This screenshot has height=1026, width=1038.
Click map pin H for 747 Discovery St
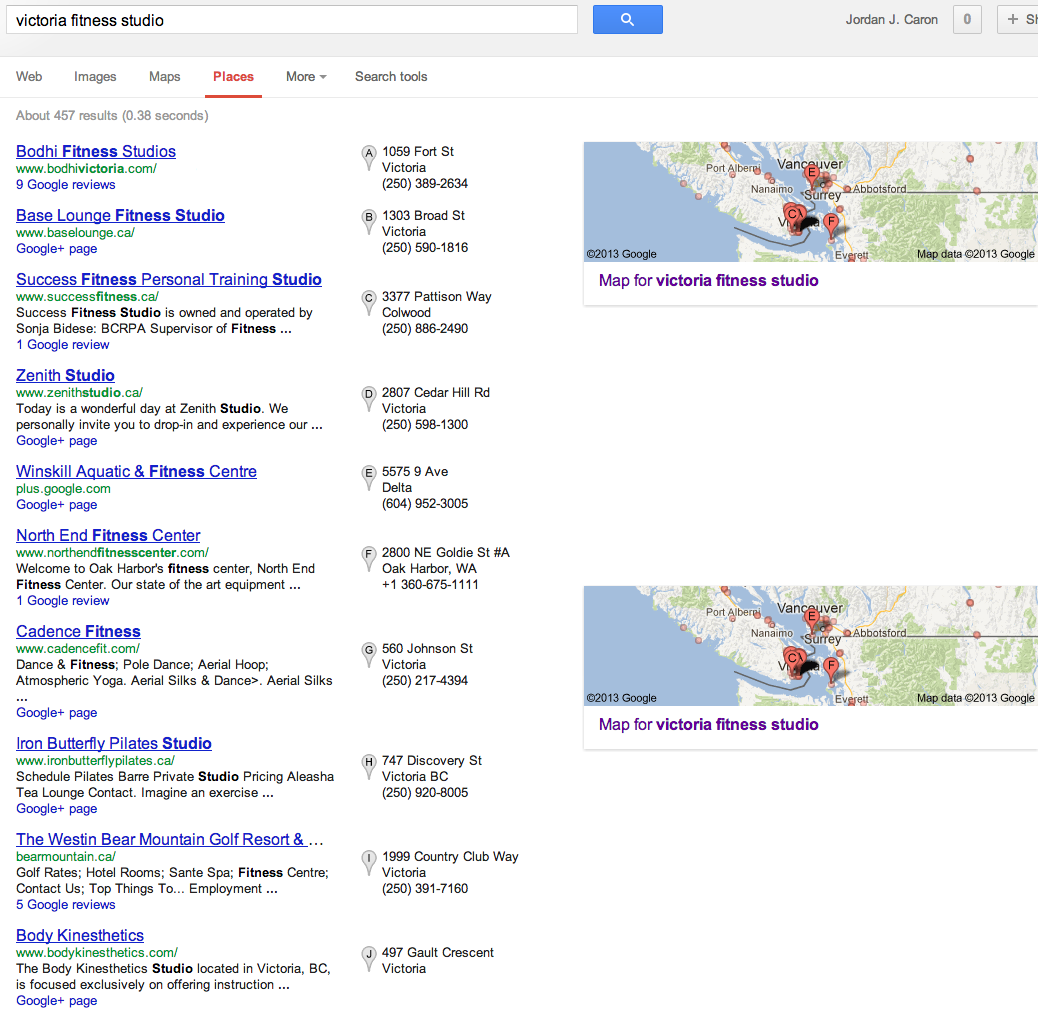[x=369, y=767]
